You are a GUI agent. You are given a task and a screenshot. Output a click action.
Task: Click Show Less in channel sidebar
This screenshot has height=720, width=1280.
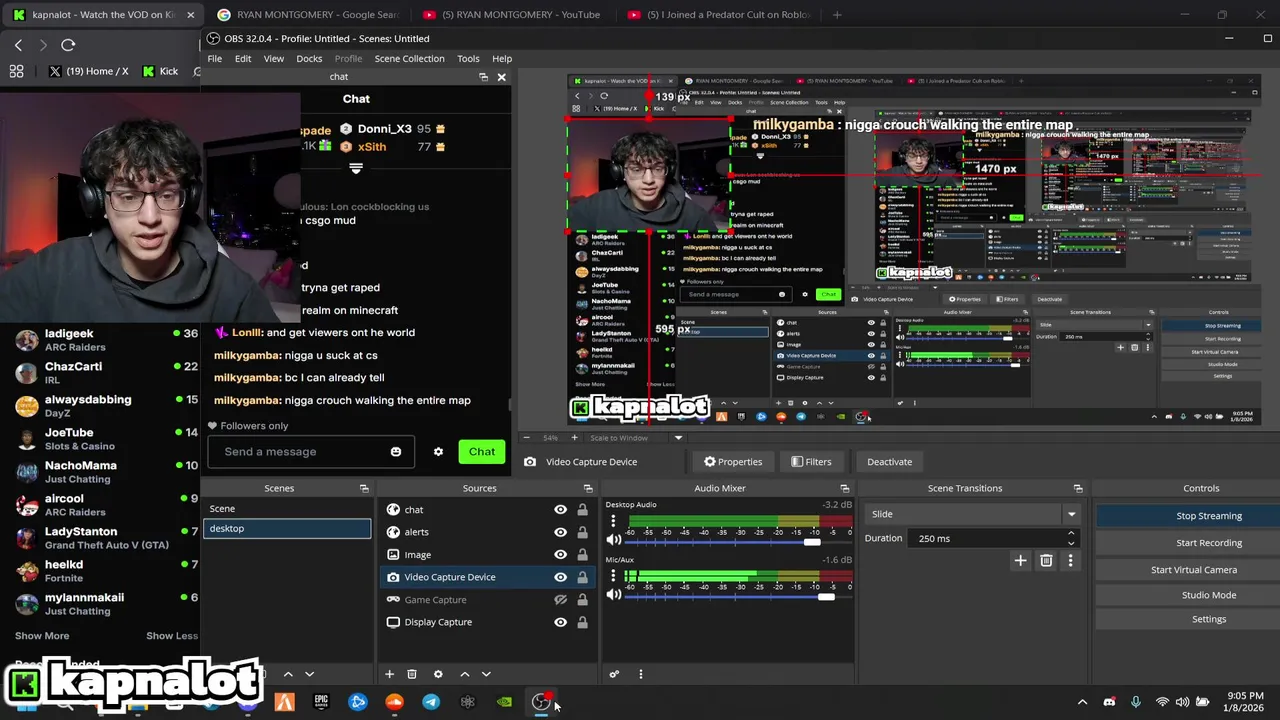pyautogui.click(x=172, y=636)
